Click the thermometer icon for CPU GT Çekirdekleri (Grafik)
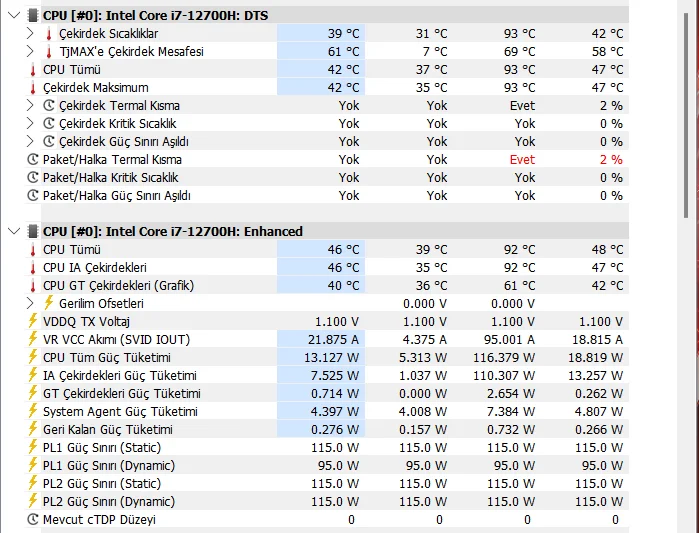 pyautogui.click(x=32, y=286)
